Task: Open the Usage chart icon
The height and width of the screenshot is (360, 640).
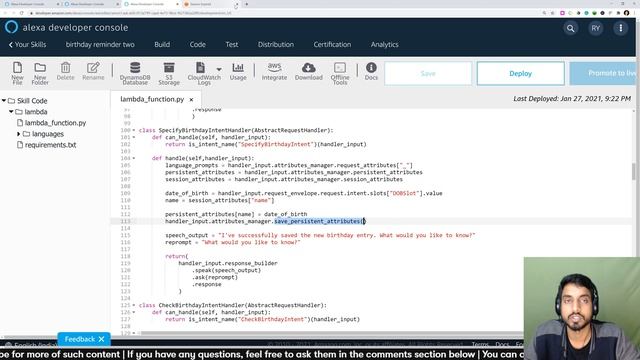Action: [x=238, y=71]
